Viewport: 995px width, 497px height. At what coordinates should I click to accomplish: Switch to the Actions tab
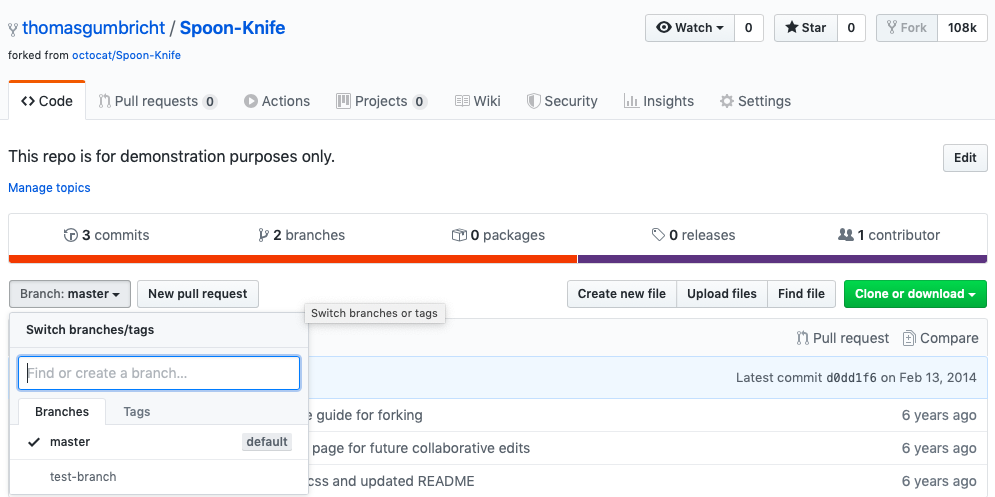pos(277,101)
